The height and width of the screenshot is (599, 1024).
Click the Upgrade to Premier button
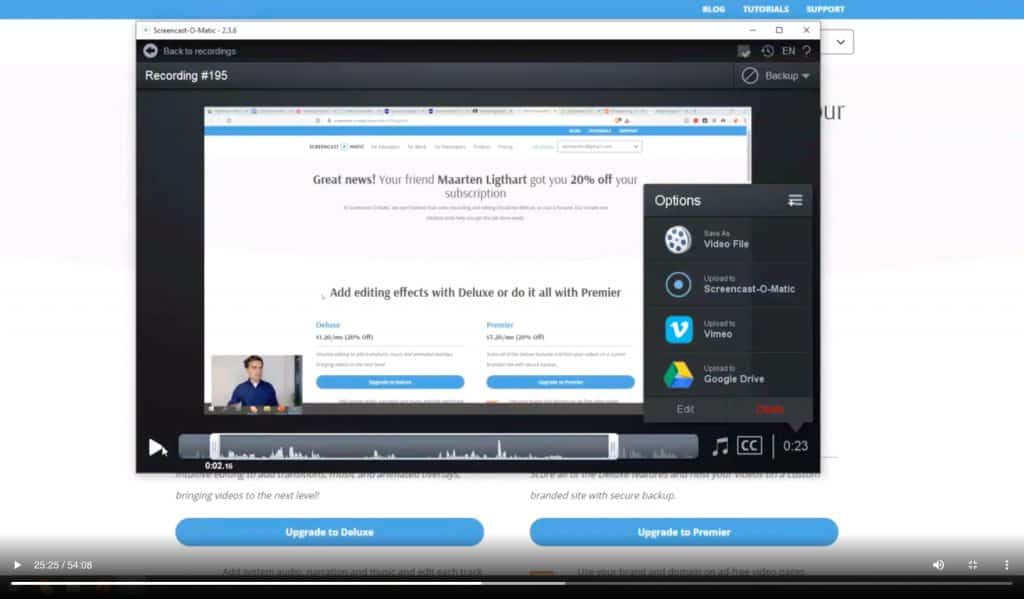pyautogui.click(x=684, y=532)
